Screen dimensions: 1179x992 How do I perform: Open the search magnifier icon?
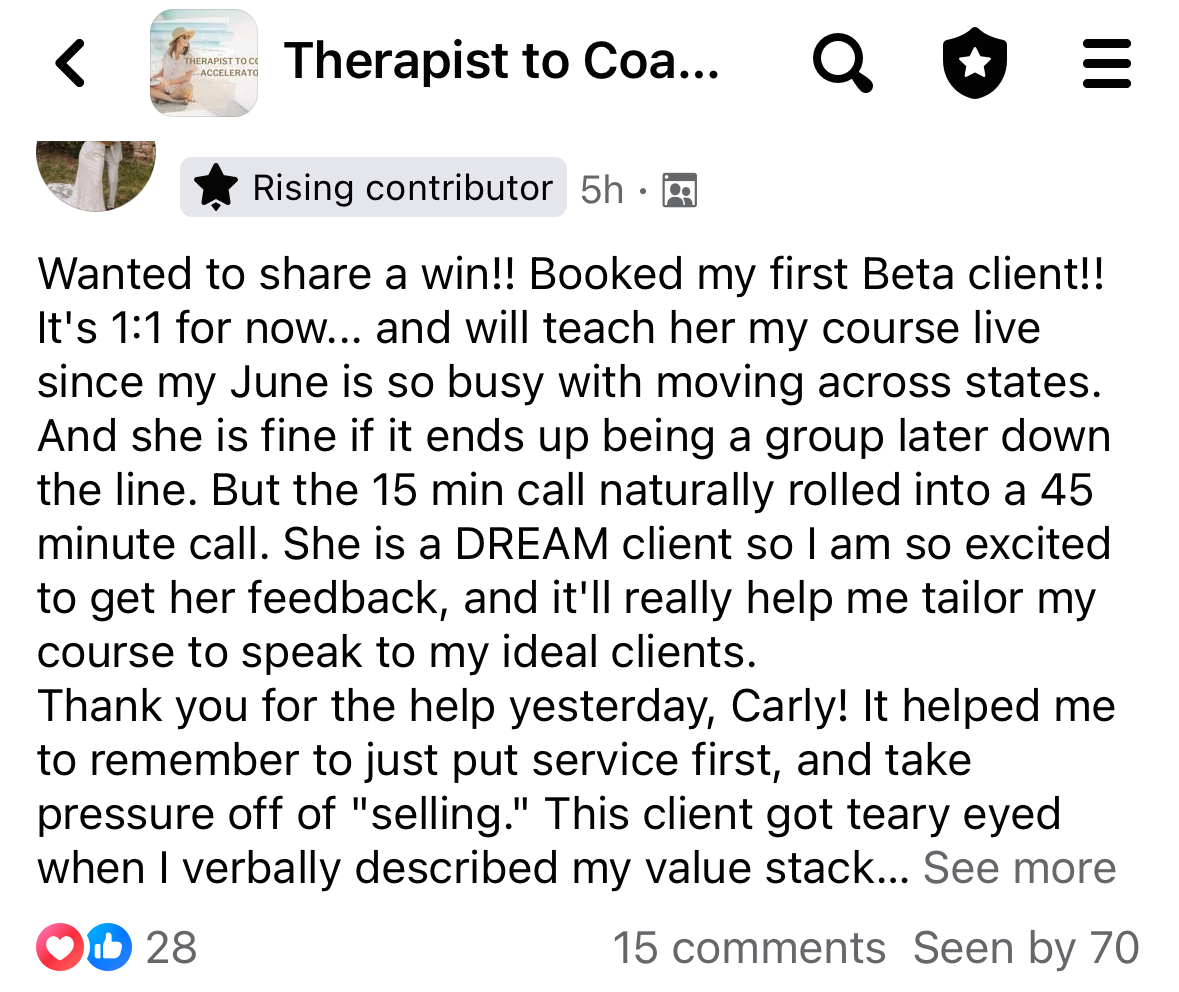[842, 64]
